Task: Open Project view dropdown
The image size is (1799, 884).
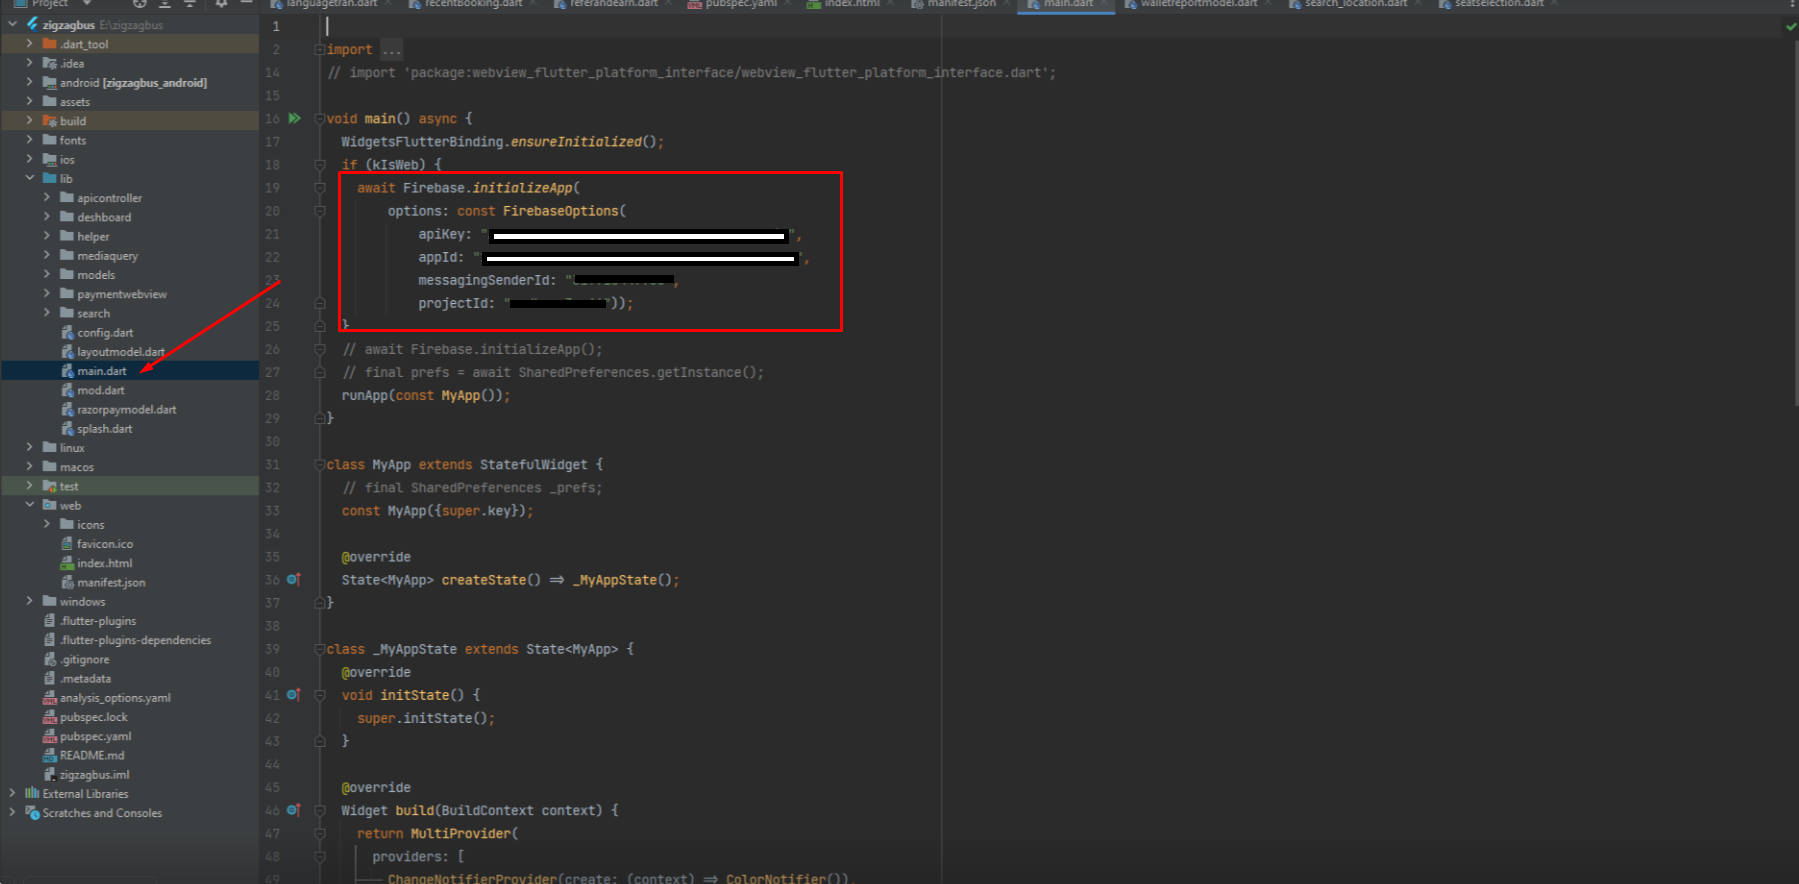Action: tap(86, 4)
